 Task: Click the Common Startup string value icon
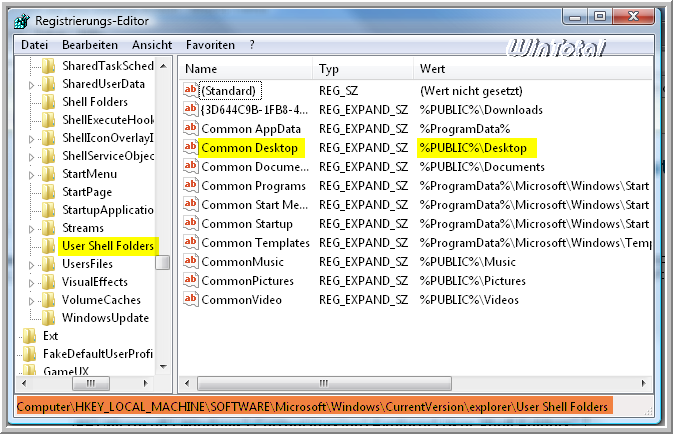tap(191, 223)
